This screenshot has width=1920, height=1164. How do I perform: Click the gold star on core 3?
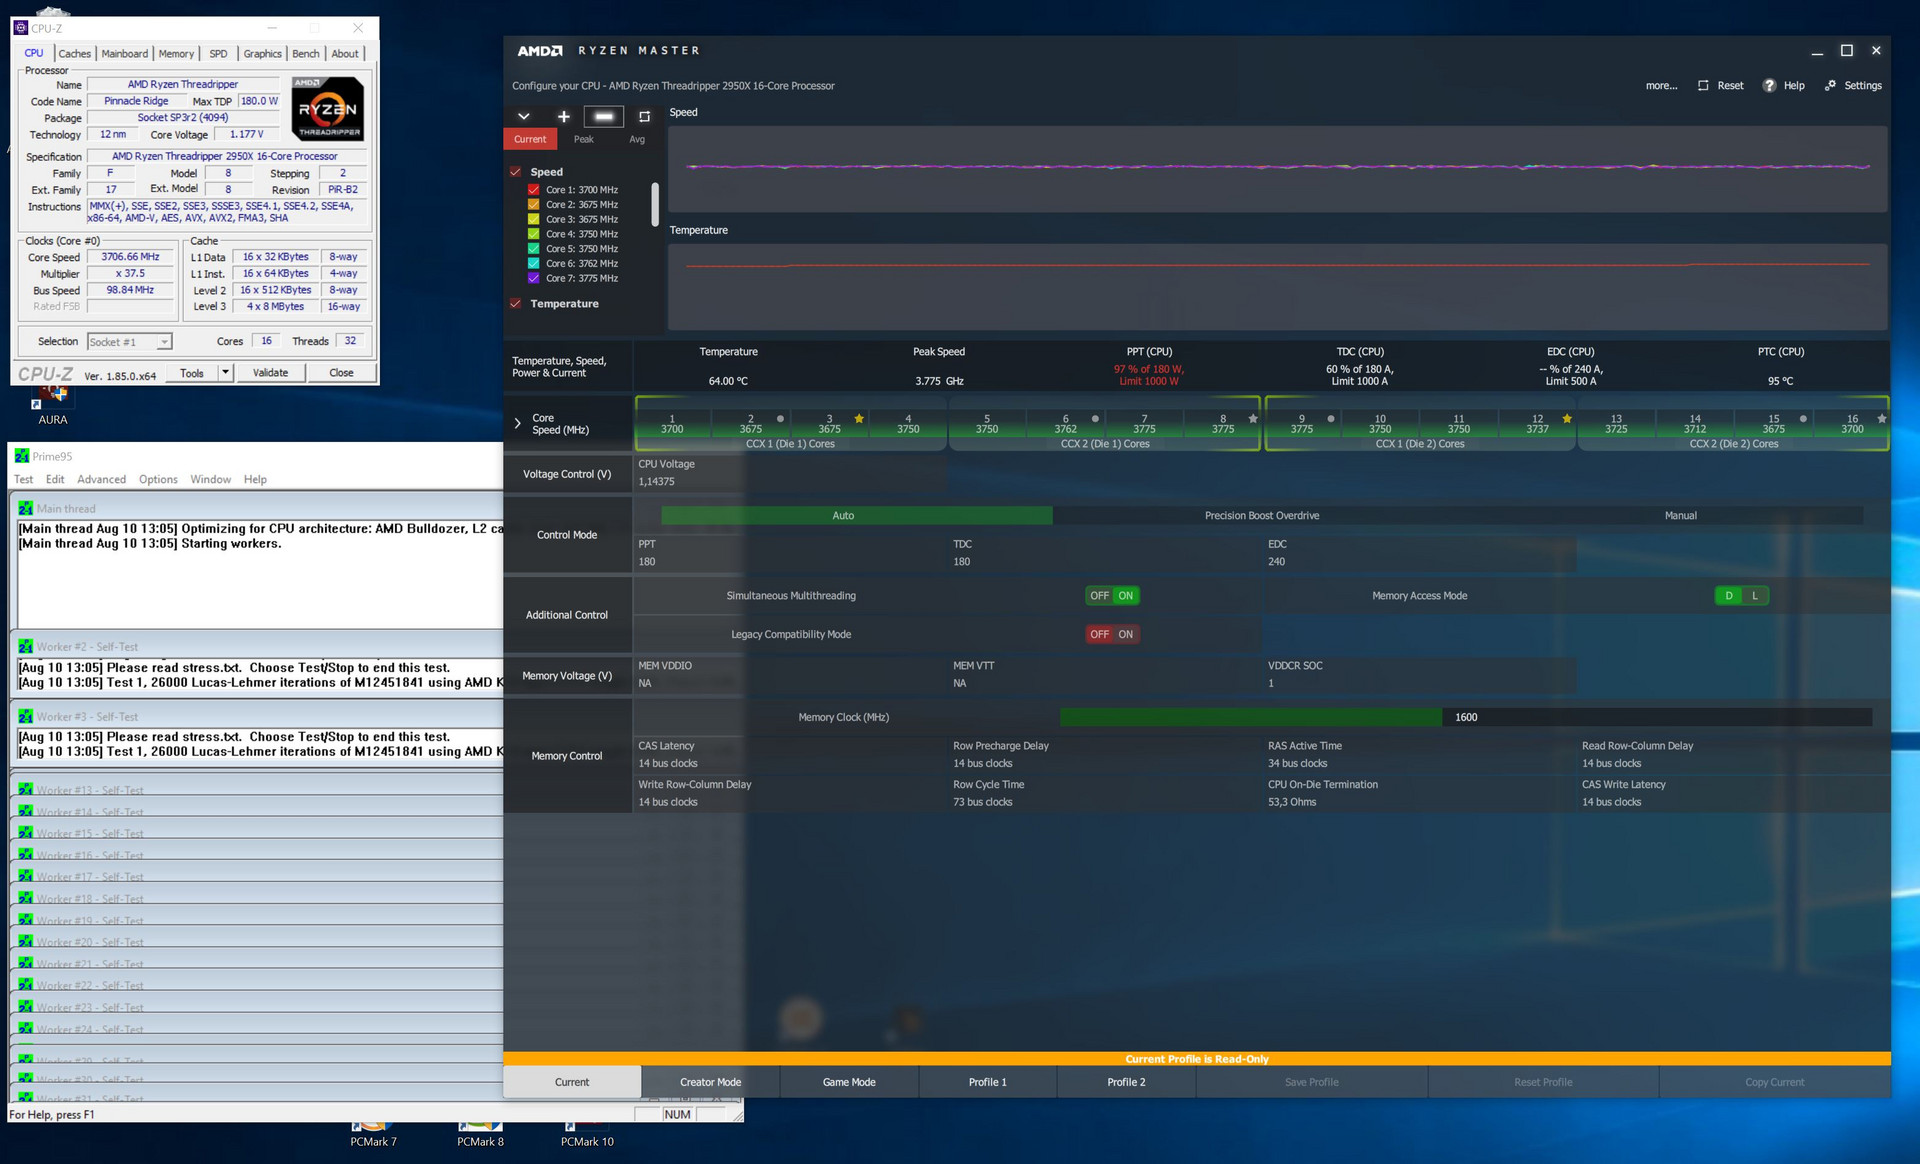coord(859,418)
